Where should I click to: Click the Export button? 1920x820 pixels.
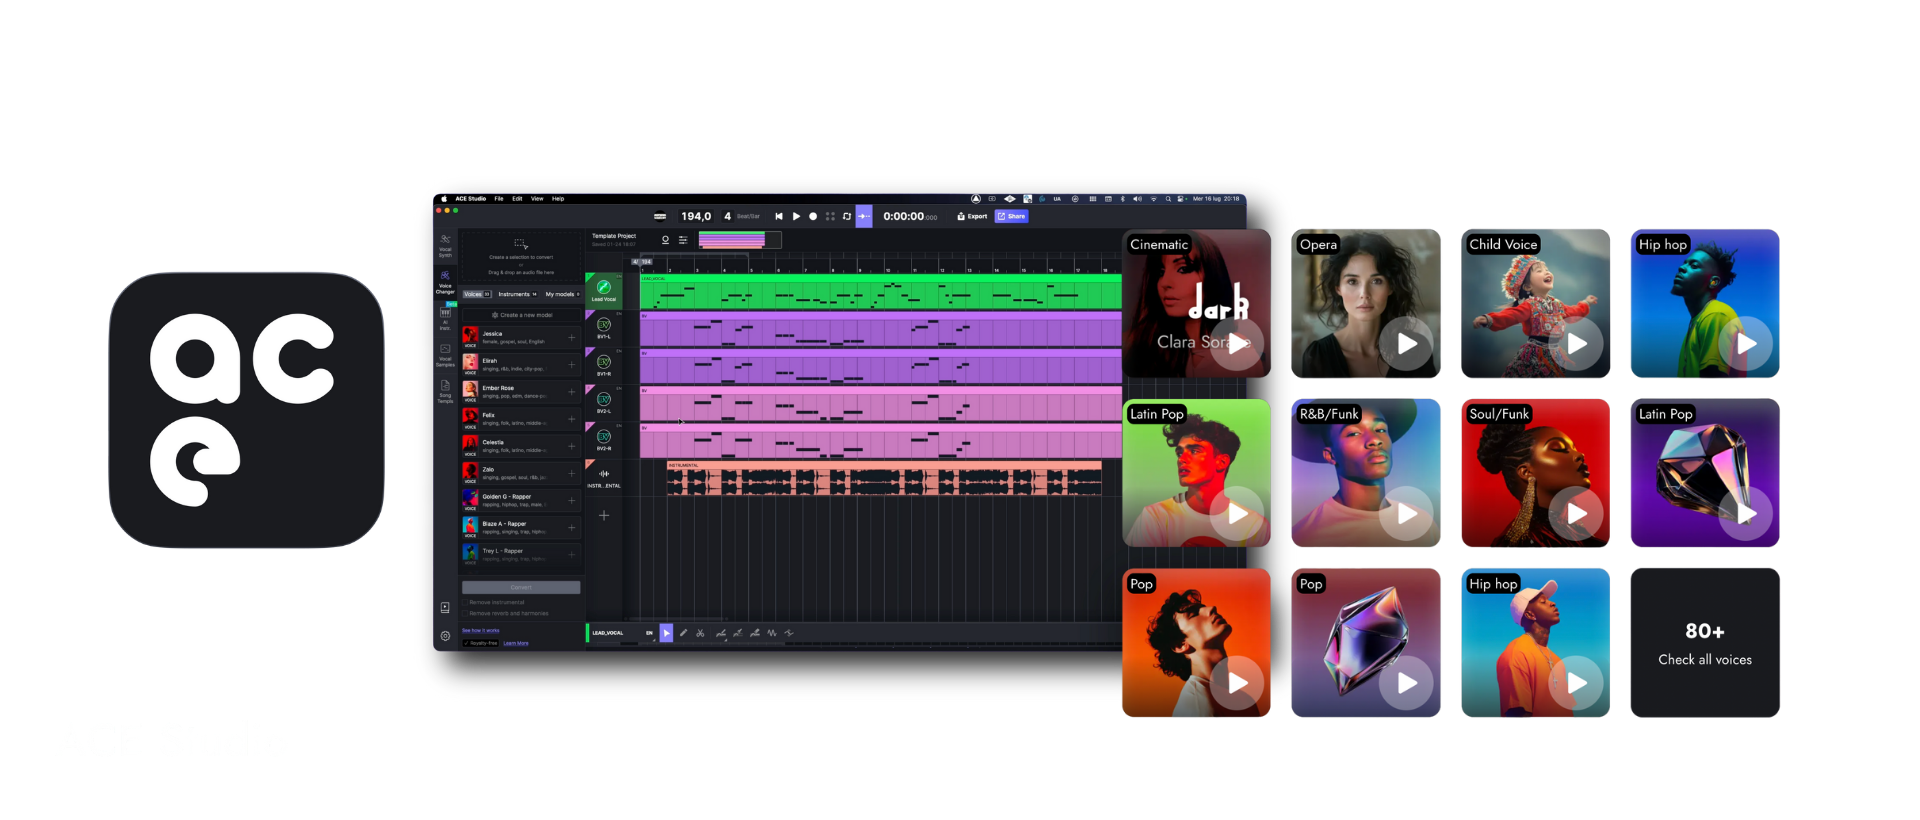pyautogui.click(x=972, y=216)
